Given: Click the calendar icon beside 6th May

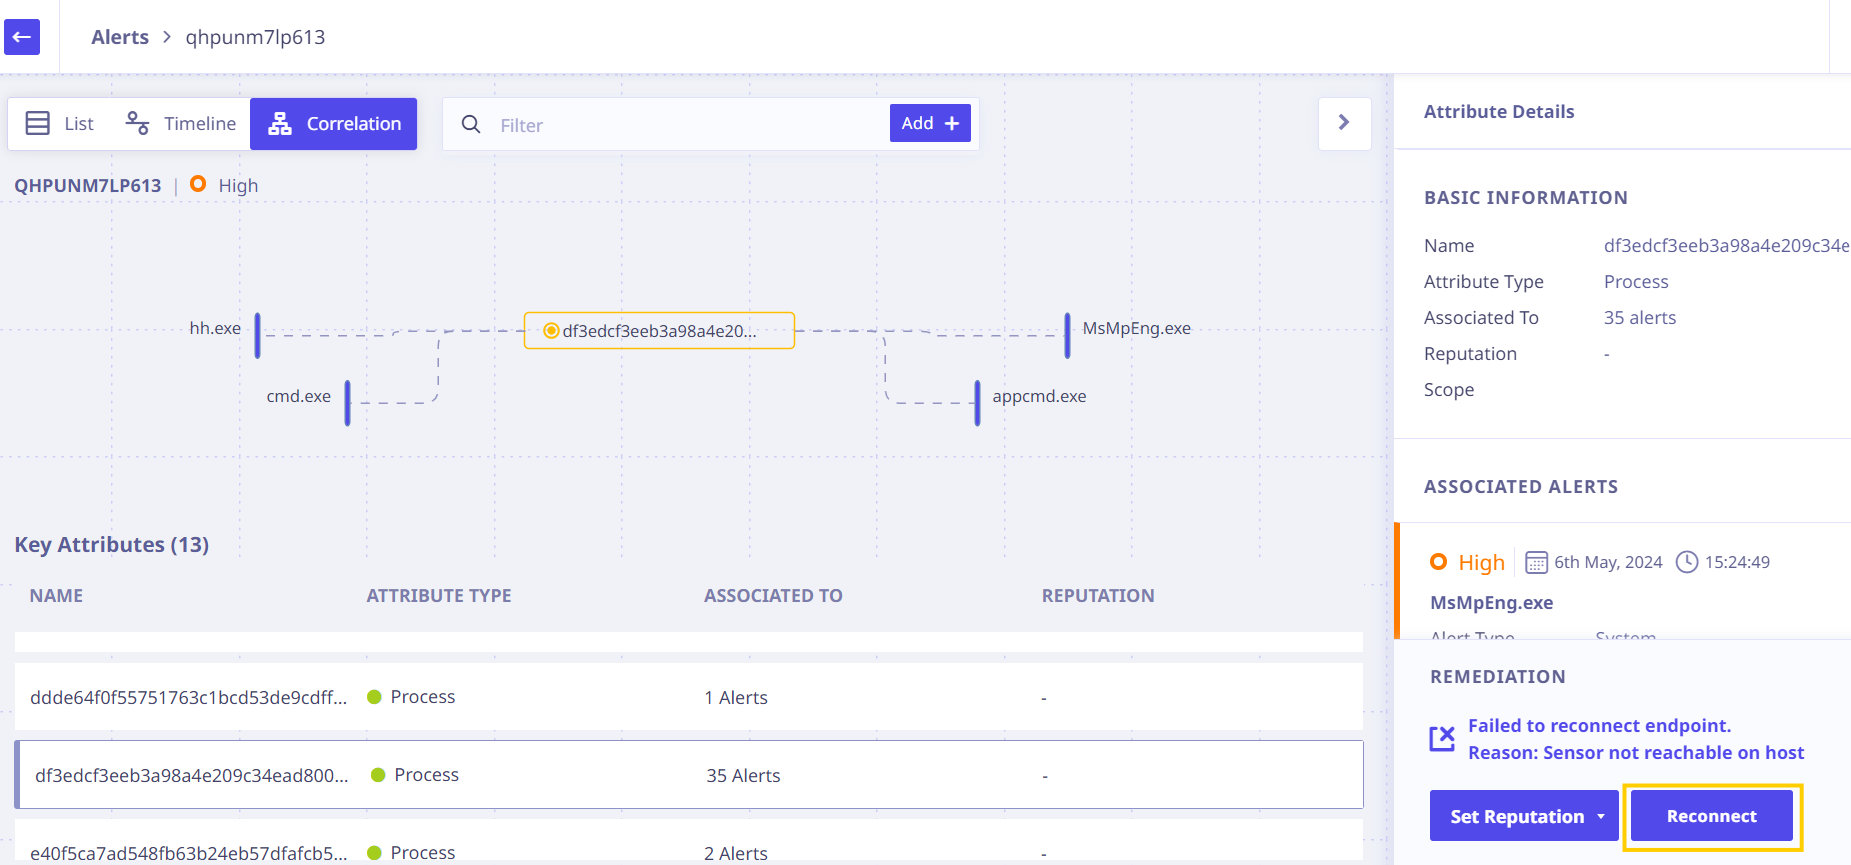Looking at the screenshot, I should tap(1536, 562).
